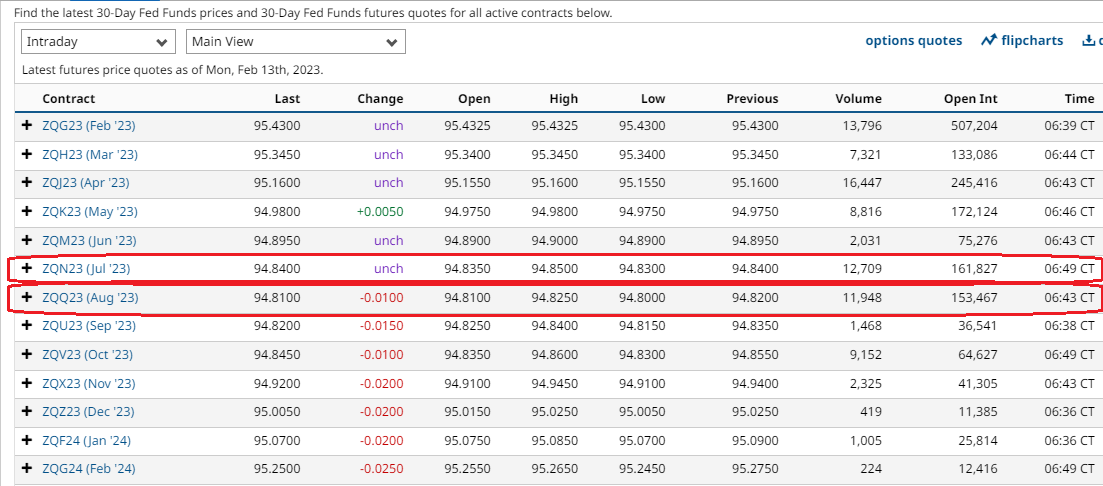Open the Intraday timeframe dropdown

click(x=98, y=42)
